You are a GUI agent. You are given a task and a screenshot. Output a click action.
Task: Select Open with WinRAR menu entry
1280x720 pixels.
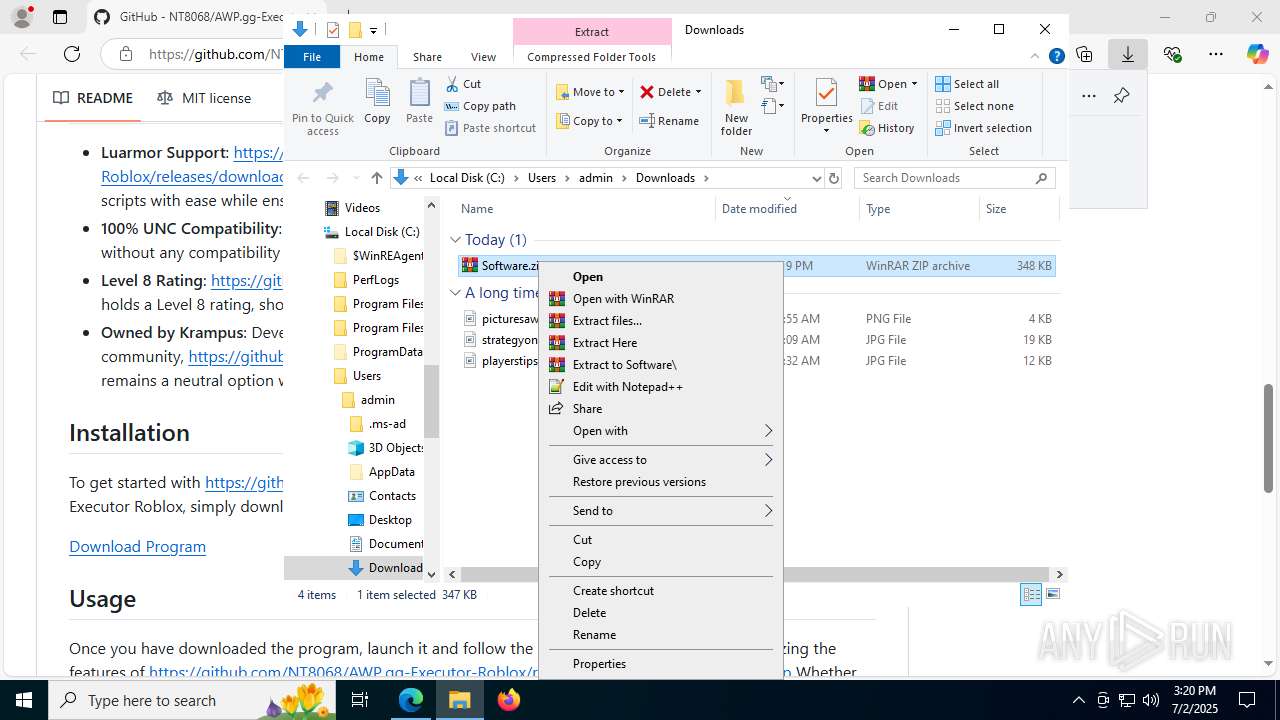click(661, 298)
